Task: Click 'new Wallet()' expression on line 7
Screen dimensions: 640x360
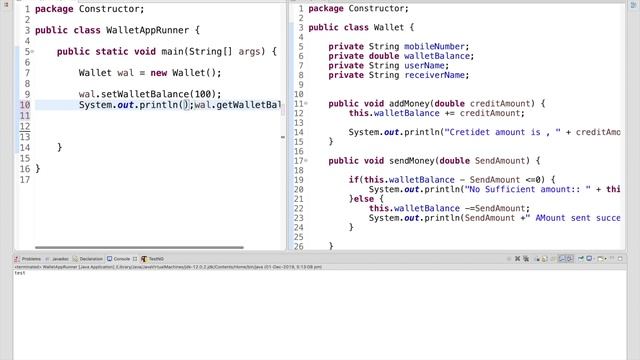Action: (x=183, y=73)
